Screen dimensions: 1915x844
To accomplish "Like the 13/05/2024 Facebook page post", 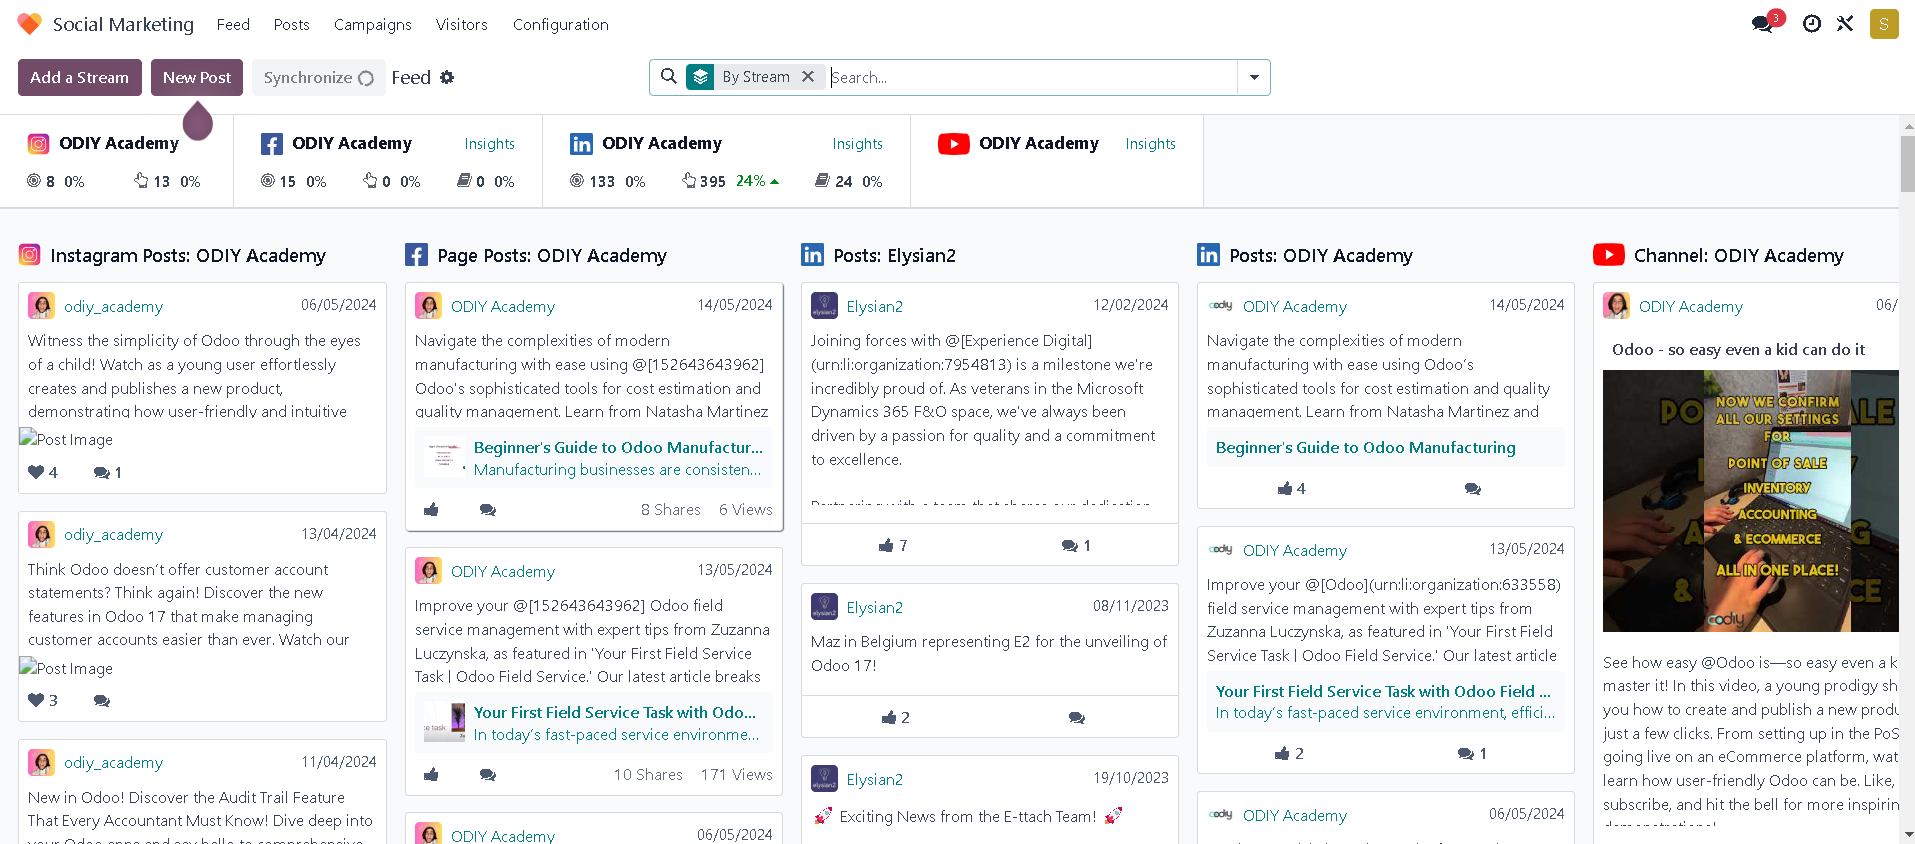I will coord(431,774).
